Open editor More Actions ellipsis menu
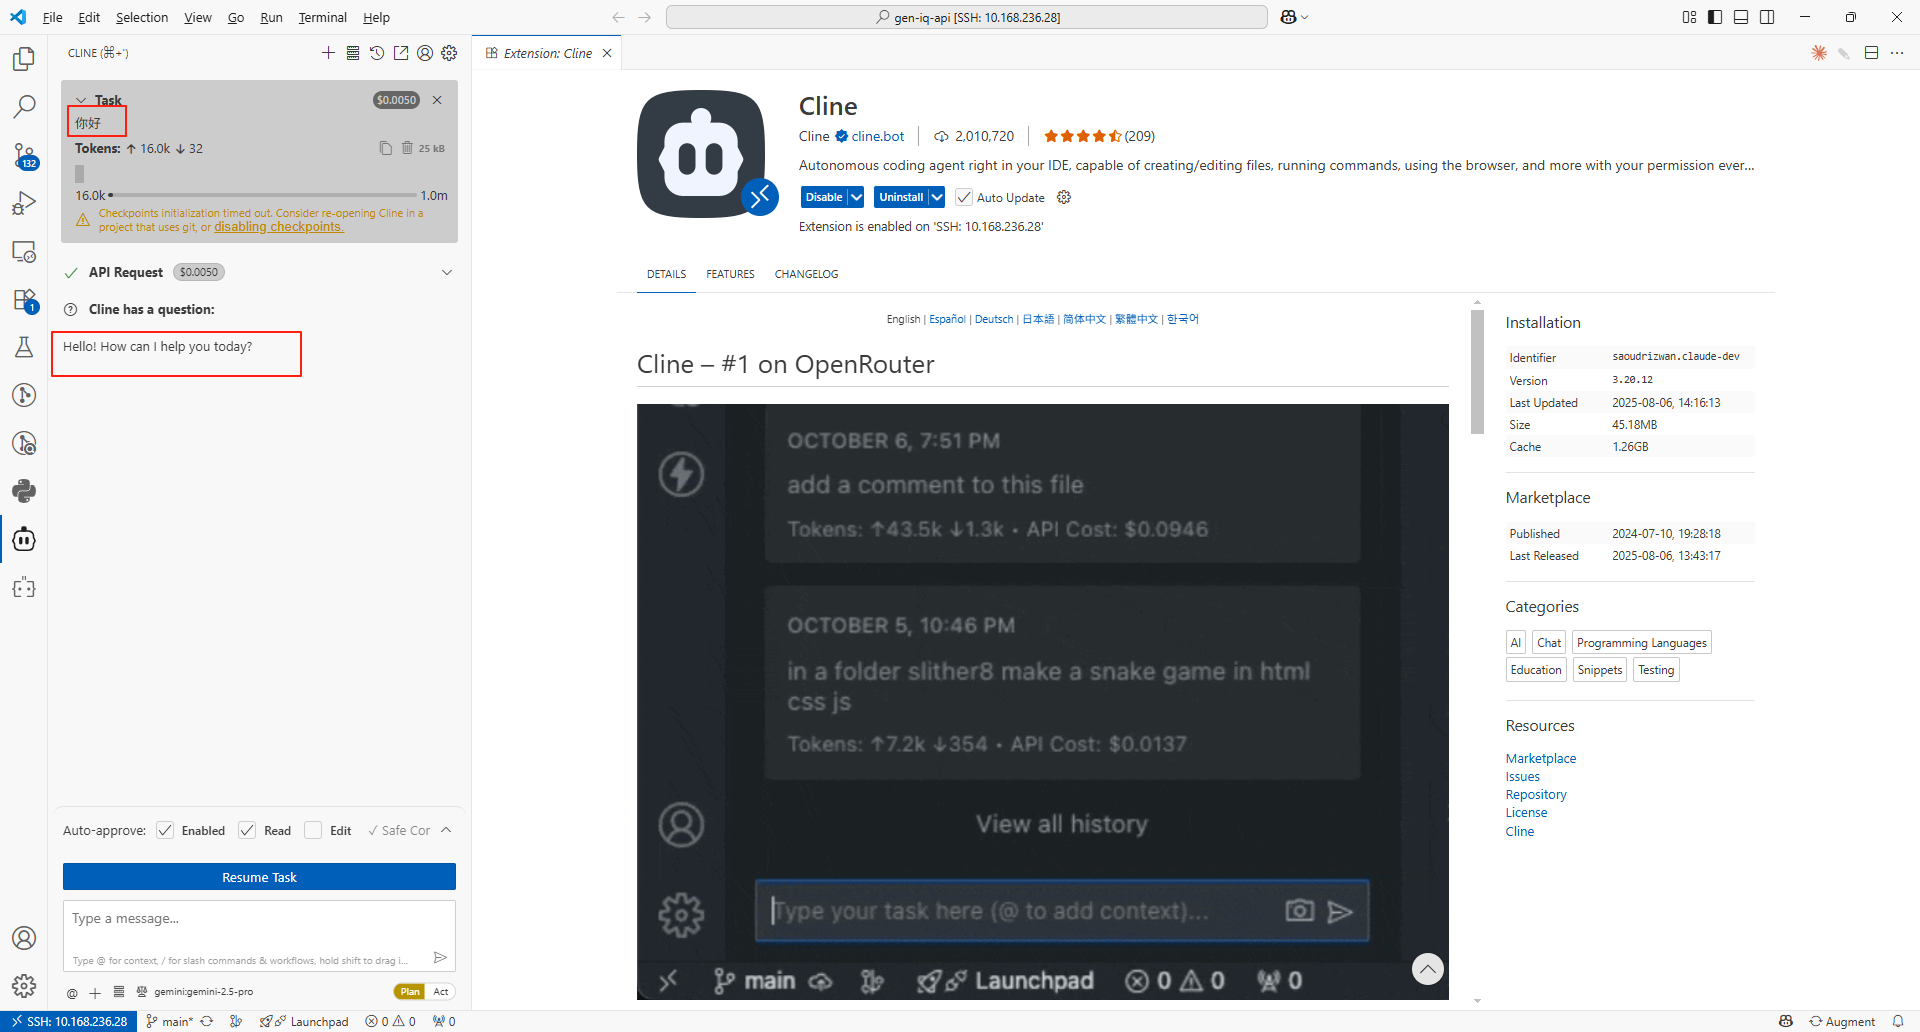 pyautogui.click(x=1897, y=53)
